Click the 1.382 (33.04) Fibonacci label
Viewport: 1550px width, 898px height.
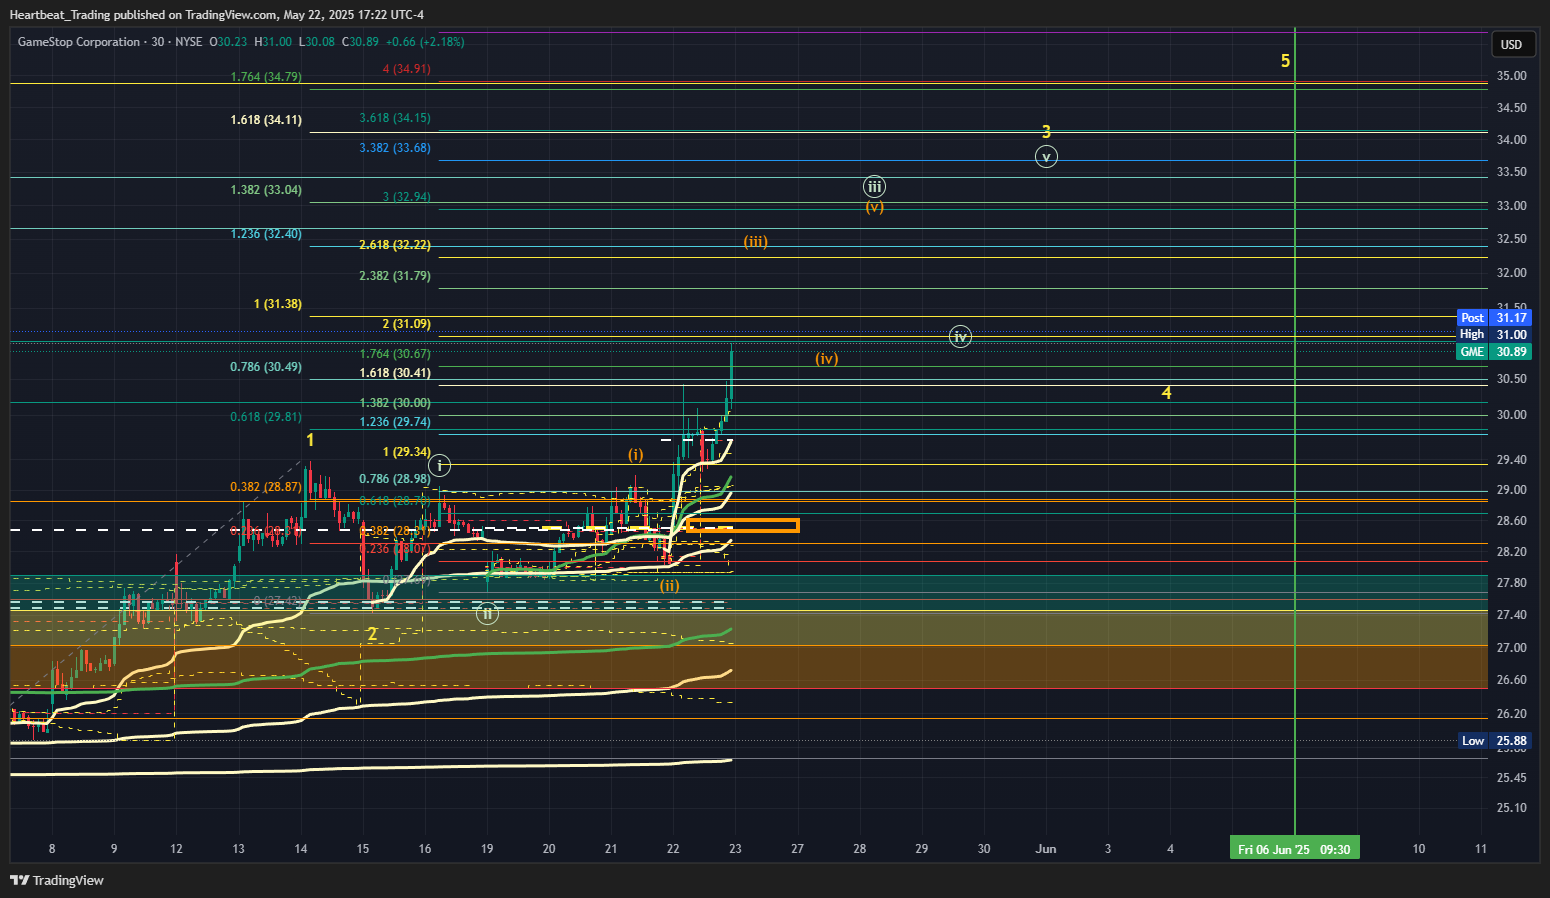[x=266, y=190]
